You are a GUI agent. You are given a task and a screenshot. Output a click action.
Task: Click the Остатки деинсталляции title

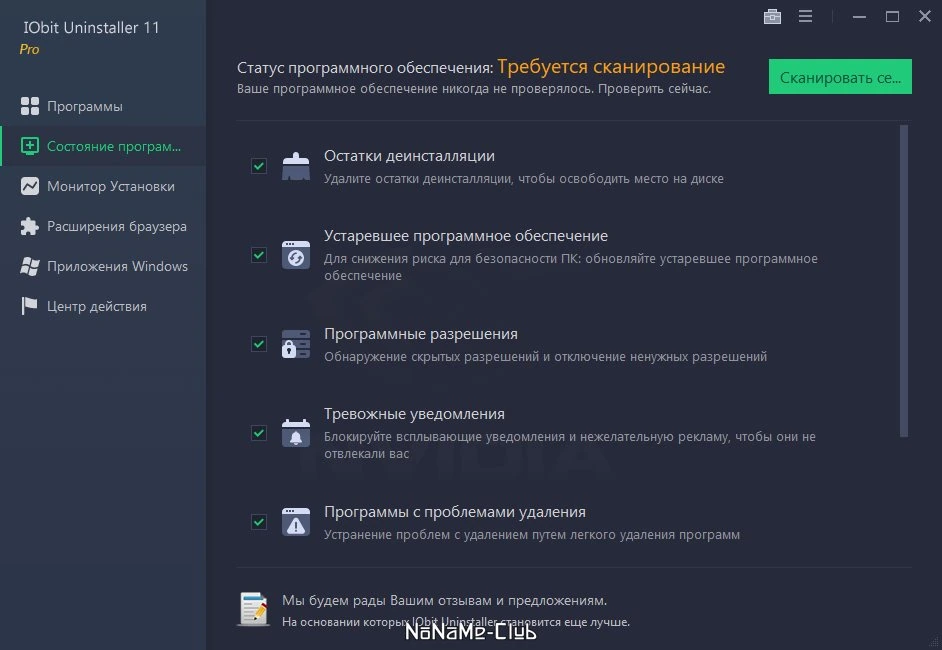pos(409,156)
